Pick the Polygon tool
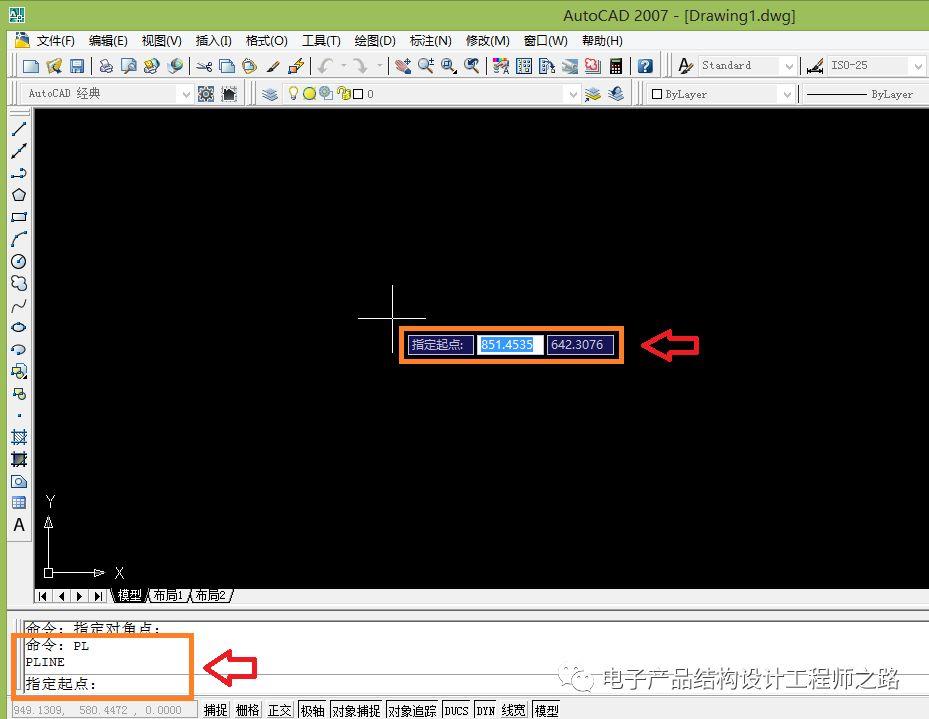This screenshot has height=719, width=929. pyautogui.click(x=19, y=195)
